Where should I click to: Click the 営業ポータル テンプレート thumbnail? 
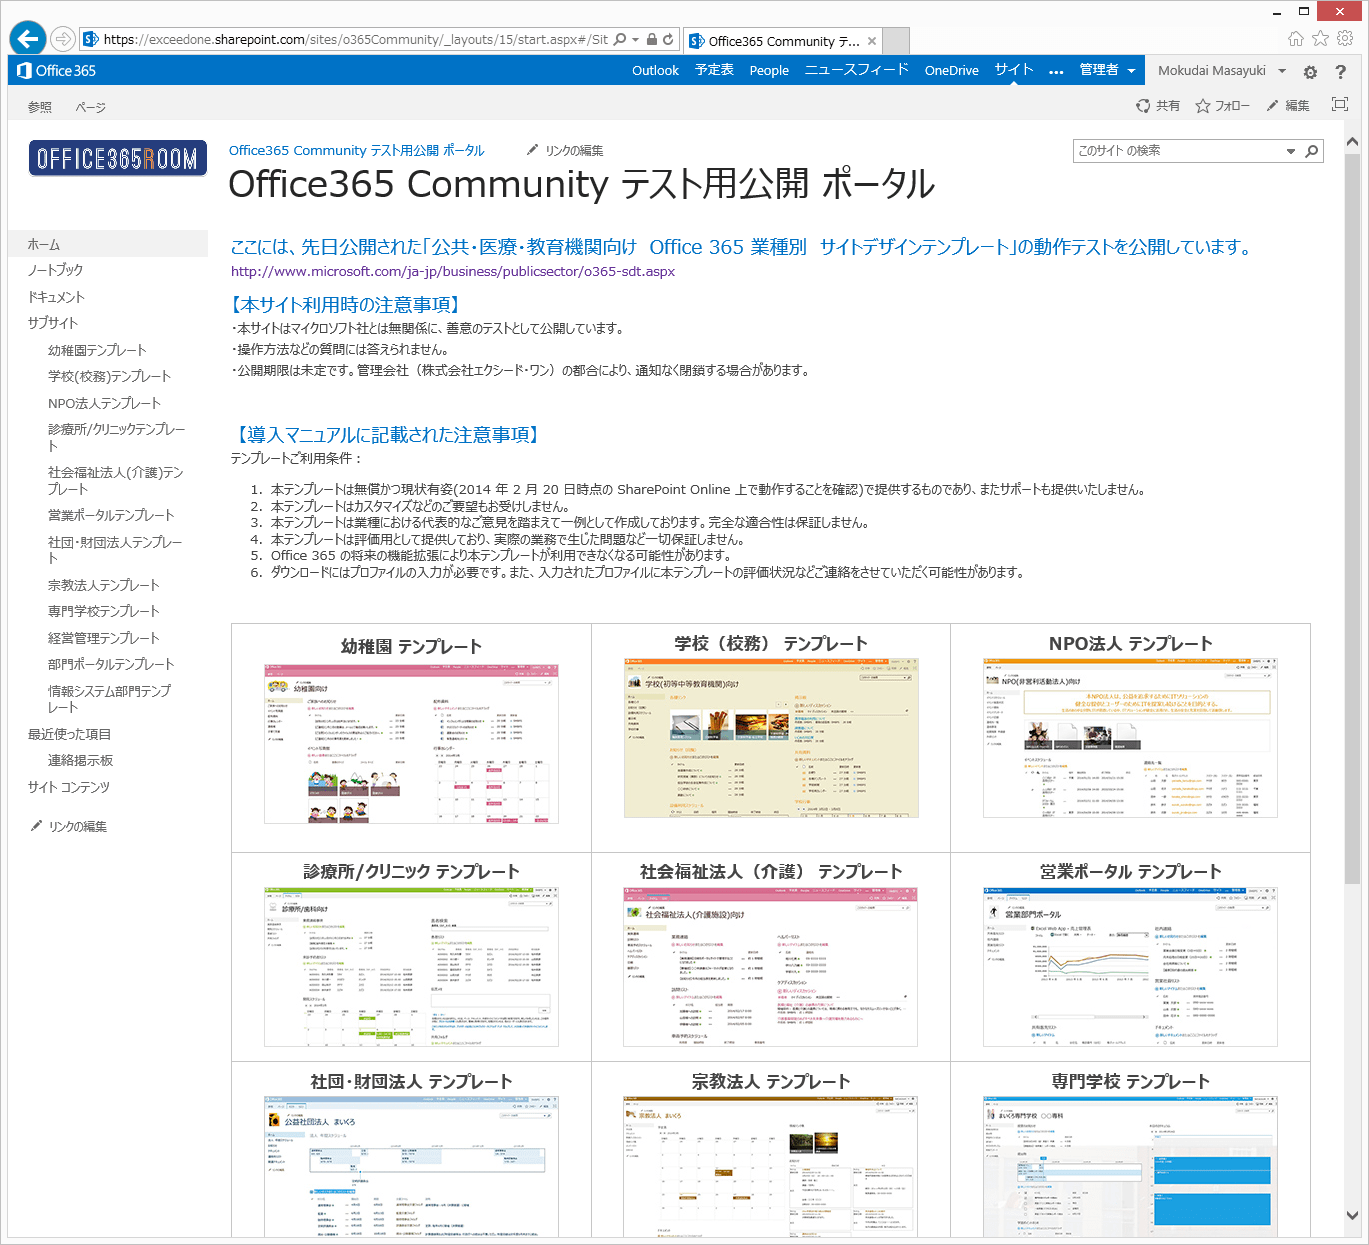pos(1130,967)
